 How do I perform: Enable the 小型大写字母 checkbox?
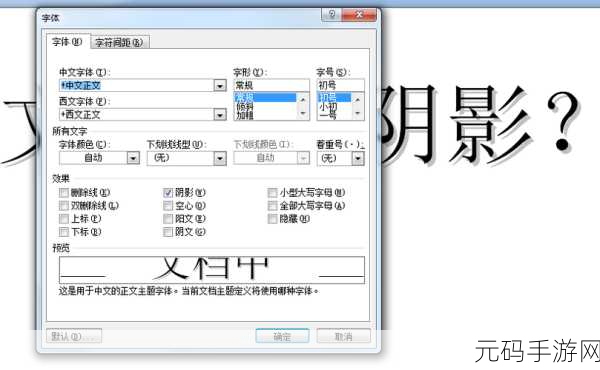272,192
